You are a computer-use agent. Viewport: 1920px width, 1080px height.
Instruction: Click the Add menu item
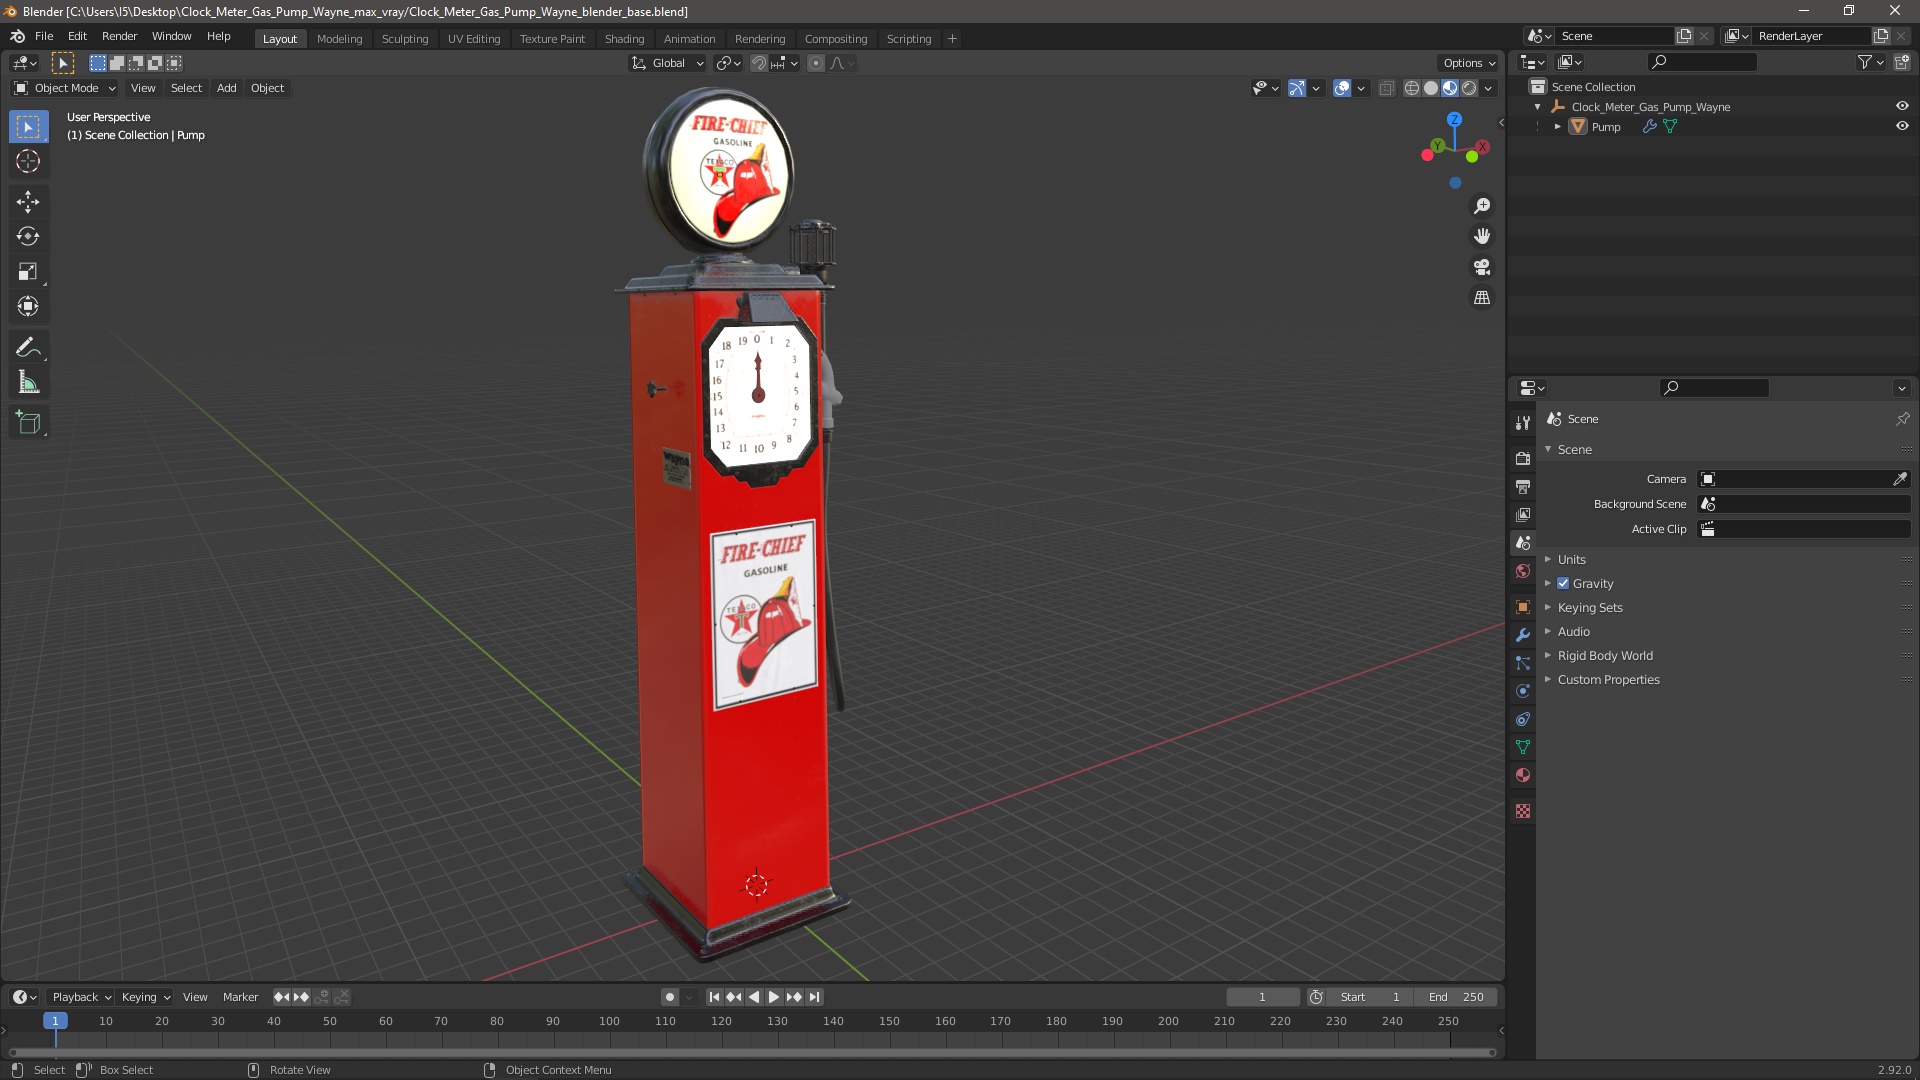(225, 87)
